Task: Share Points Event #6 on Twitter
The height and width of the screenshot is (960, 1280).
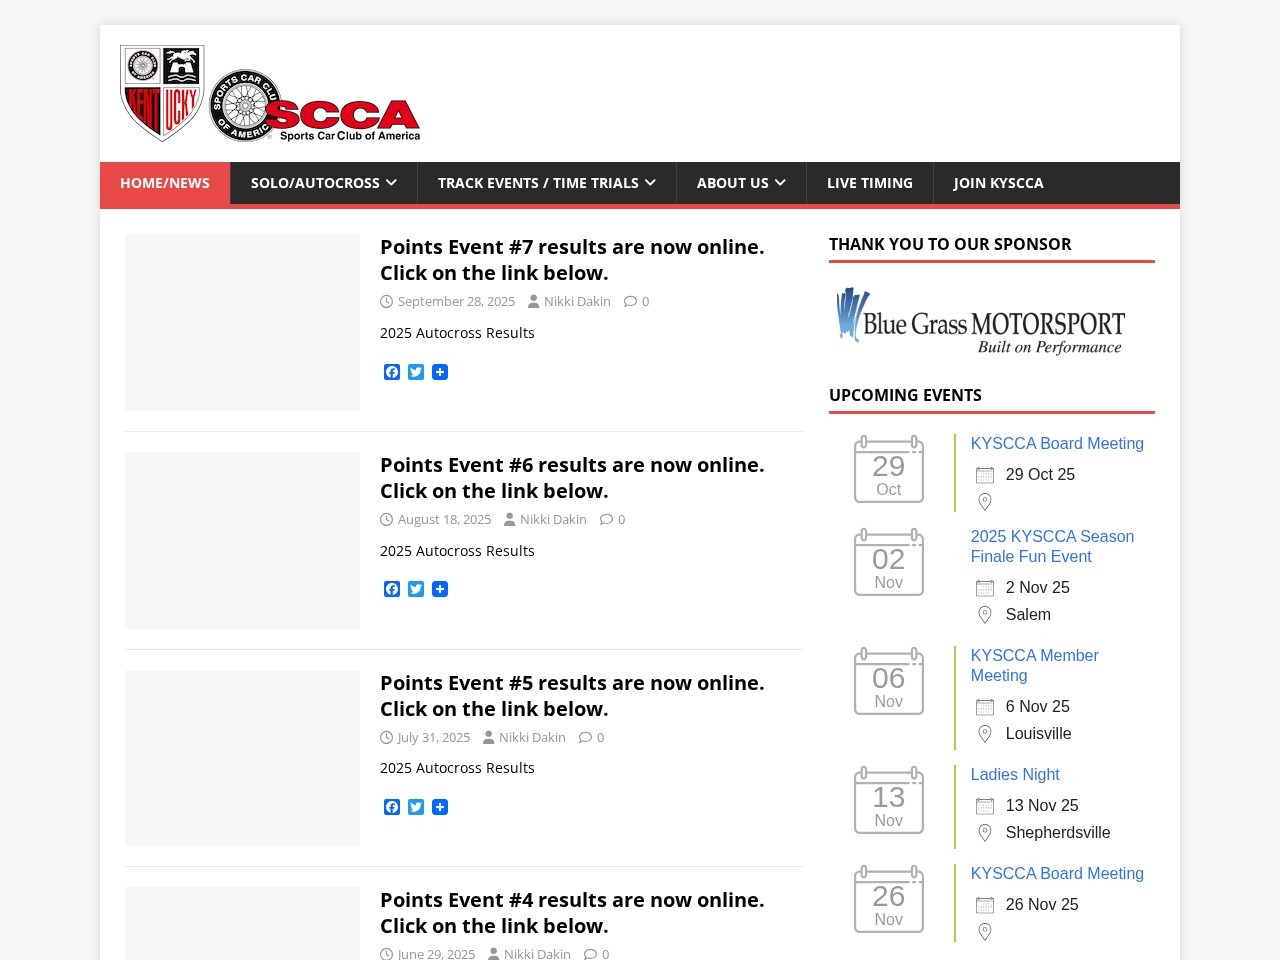Action: point(416,589)
